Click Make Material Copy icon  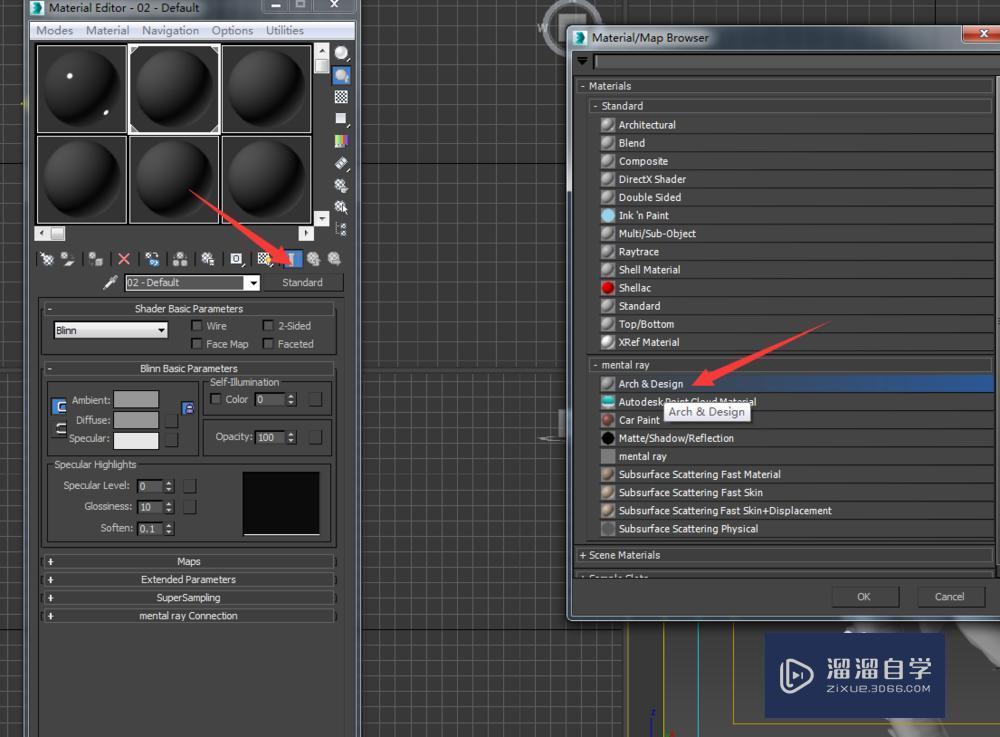tap(152, 259)
